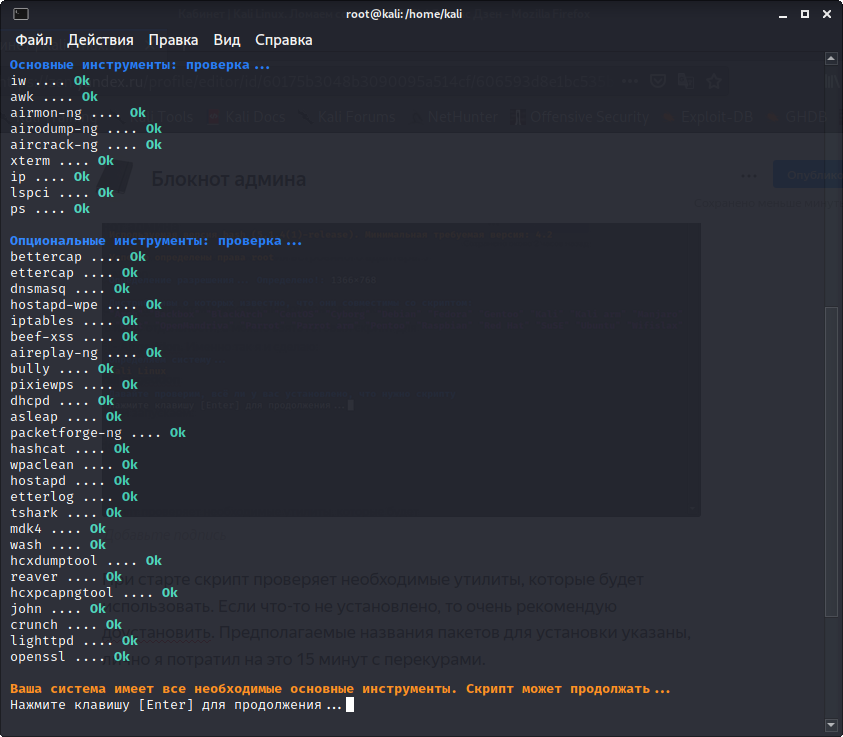
Task: Click the 'john' line
Action: click(x=58, y=609)
